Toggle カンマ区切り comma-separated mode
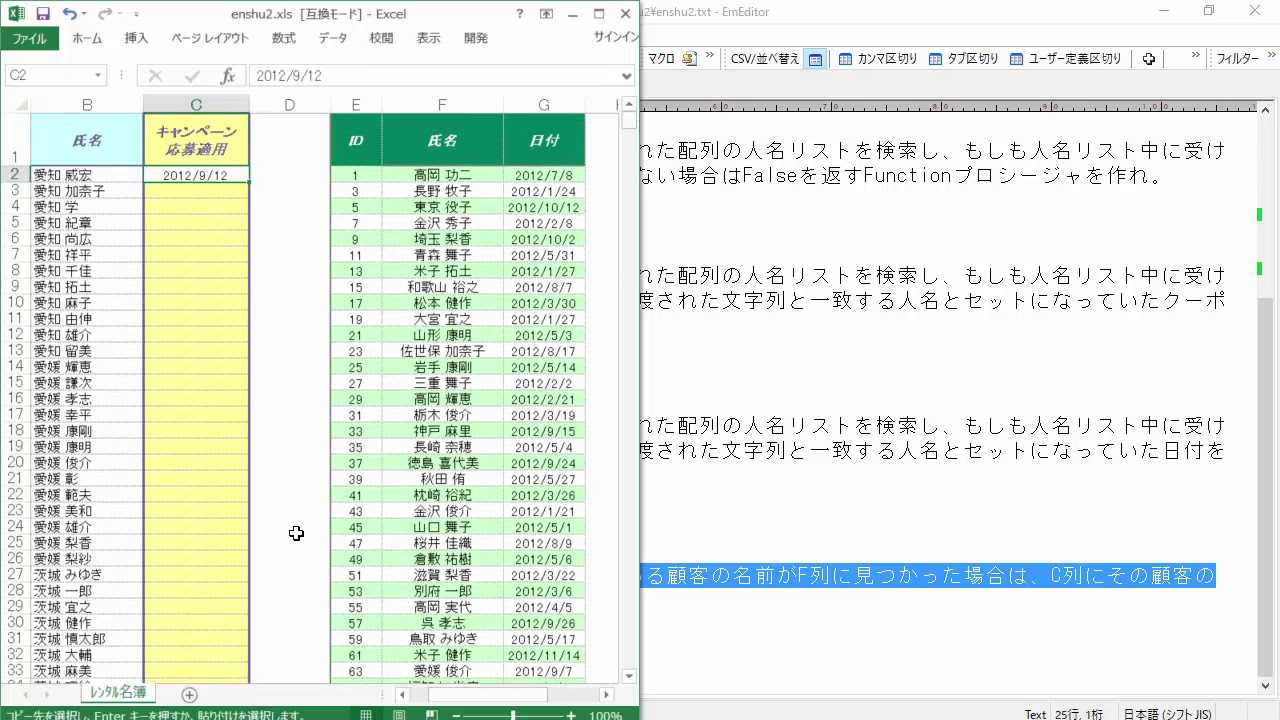 (x=878, y=59)
